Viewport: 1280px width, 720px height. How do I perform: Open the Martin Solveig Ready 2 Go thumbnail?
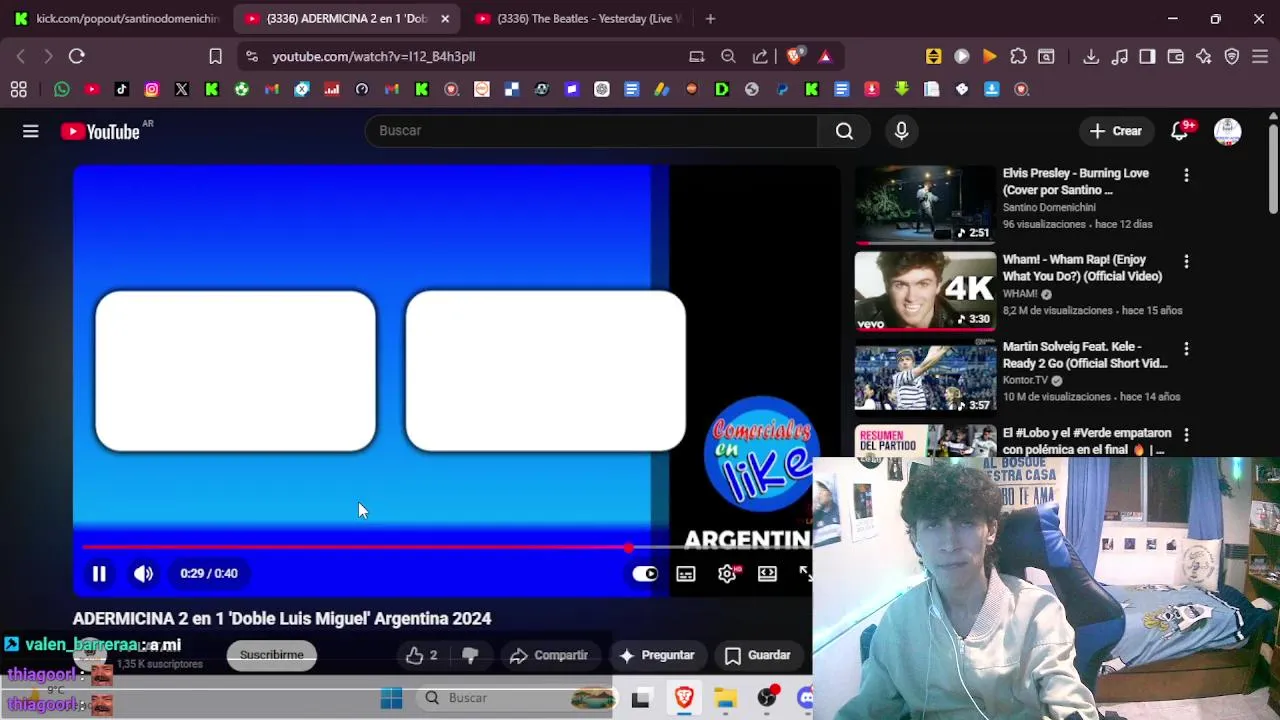(925, 378)
